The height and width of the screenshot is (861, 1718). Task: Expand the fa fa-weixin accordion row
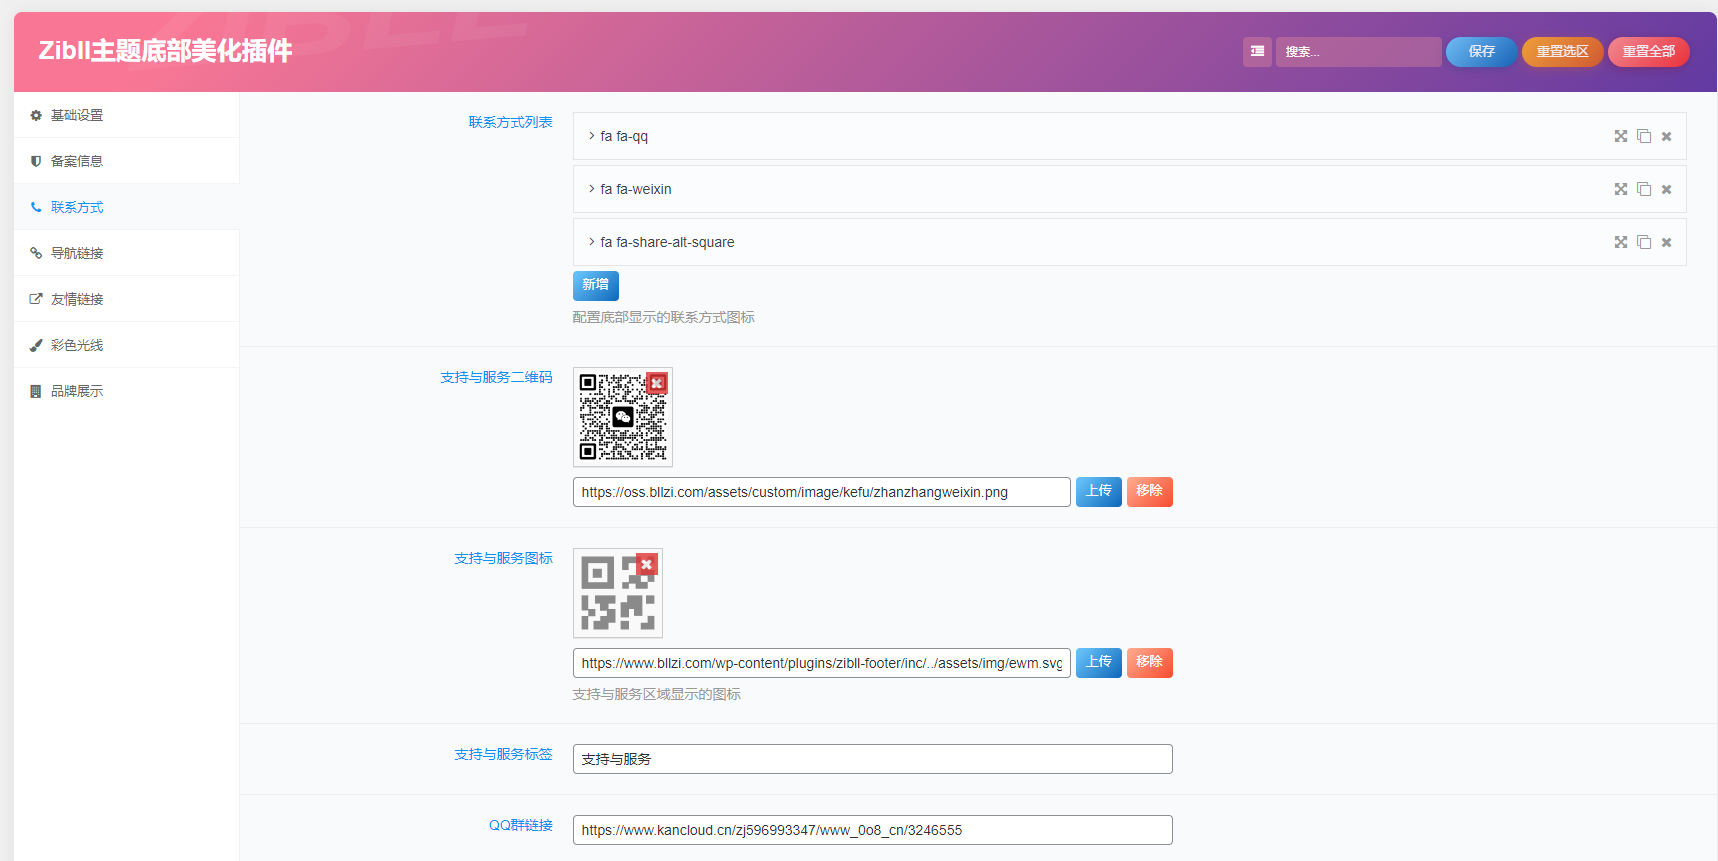click(x=1129, y=189)
